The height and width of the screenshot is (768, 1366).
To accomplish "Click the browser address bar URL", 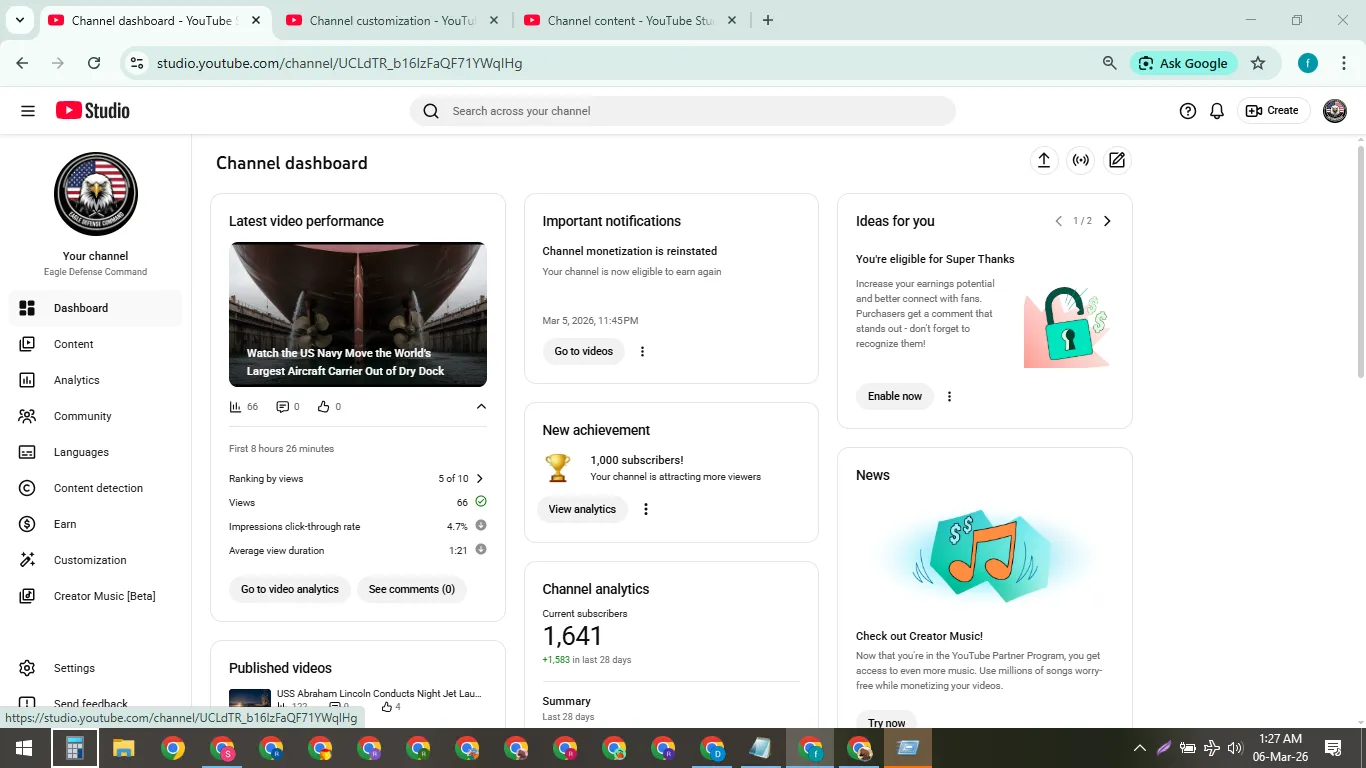I will (x=339, y=63).
